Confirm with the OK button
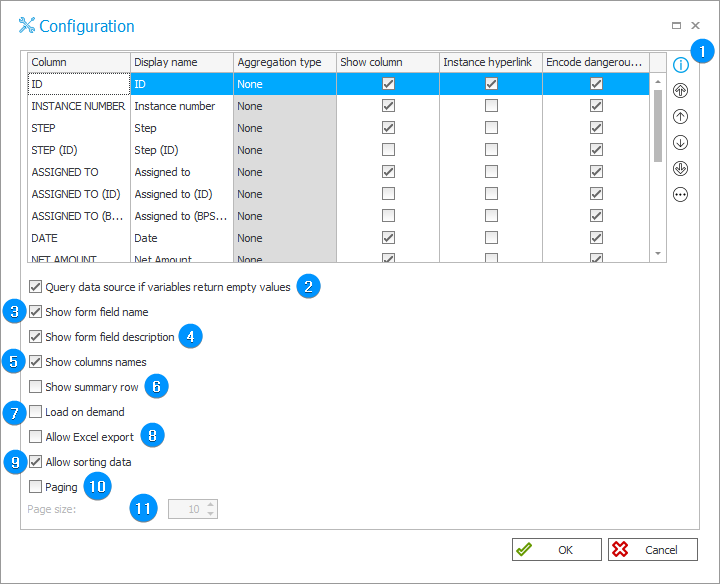This screenshot has height=584, width=720. (x=557, y=550)
